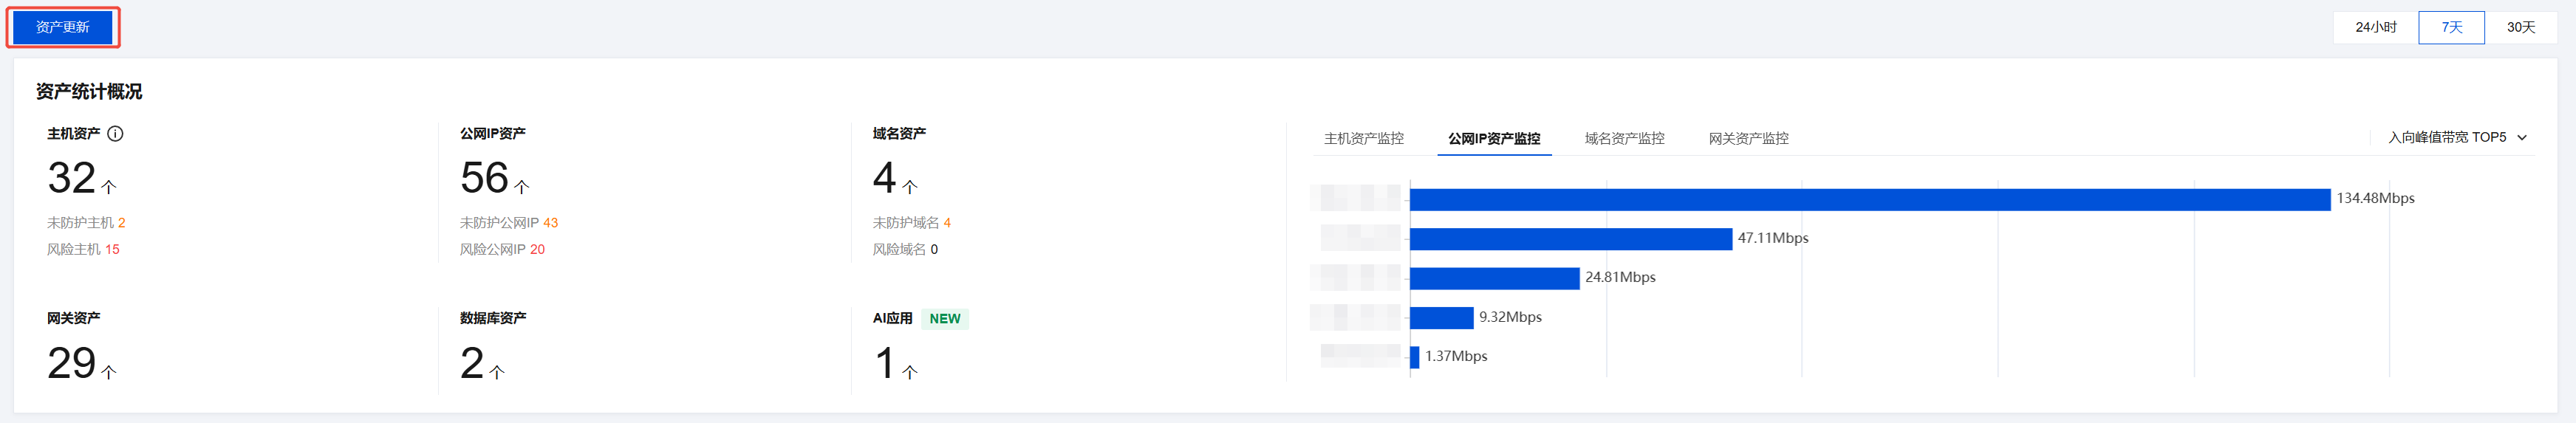Viewport: 2576px width, 423px height.
Task: Click the 资产更新 button
Action: click(x=63, y=27)
